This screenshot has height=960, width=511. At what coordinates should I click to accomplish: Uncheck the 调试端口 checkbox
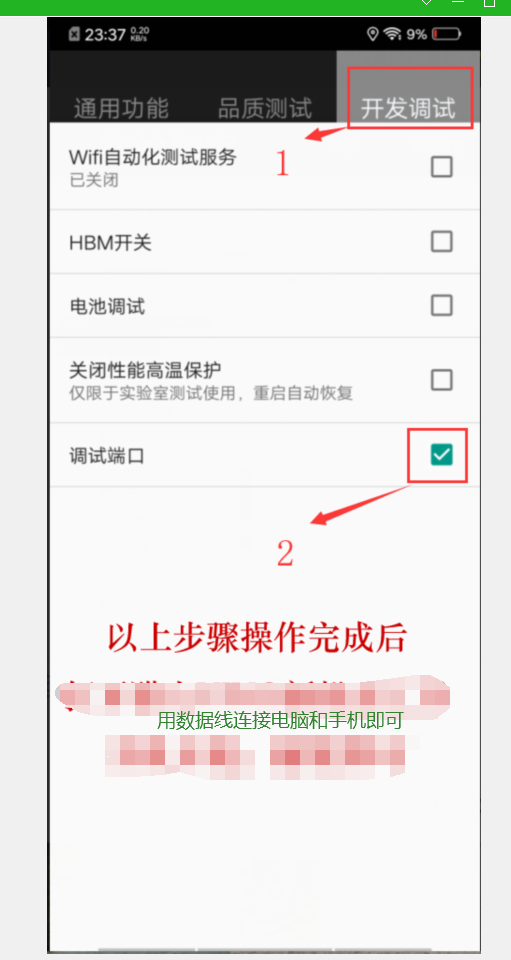pos(441,455)
